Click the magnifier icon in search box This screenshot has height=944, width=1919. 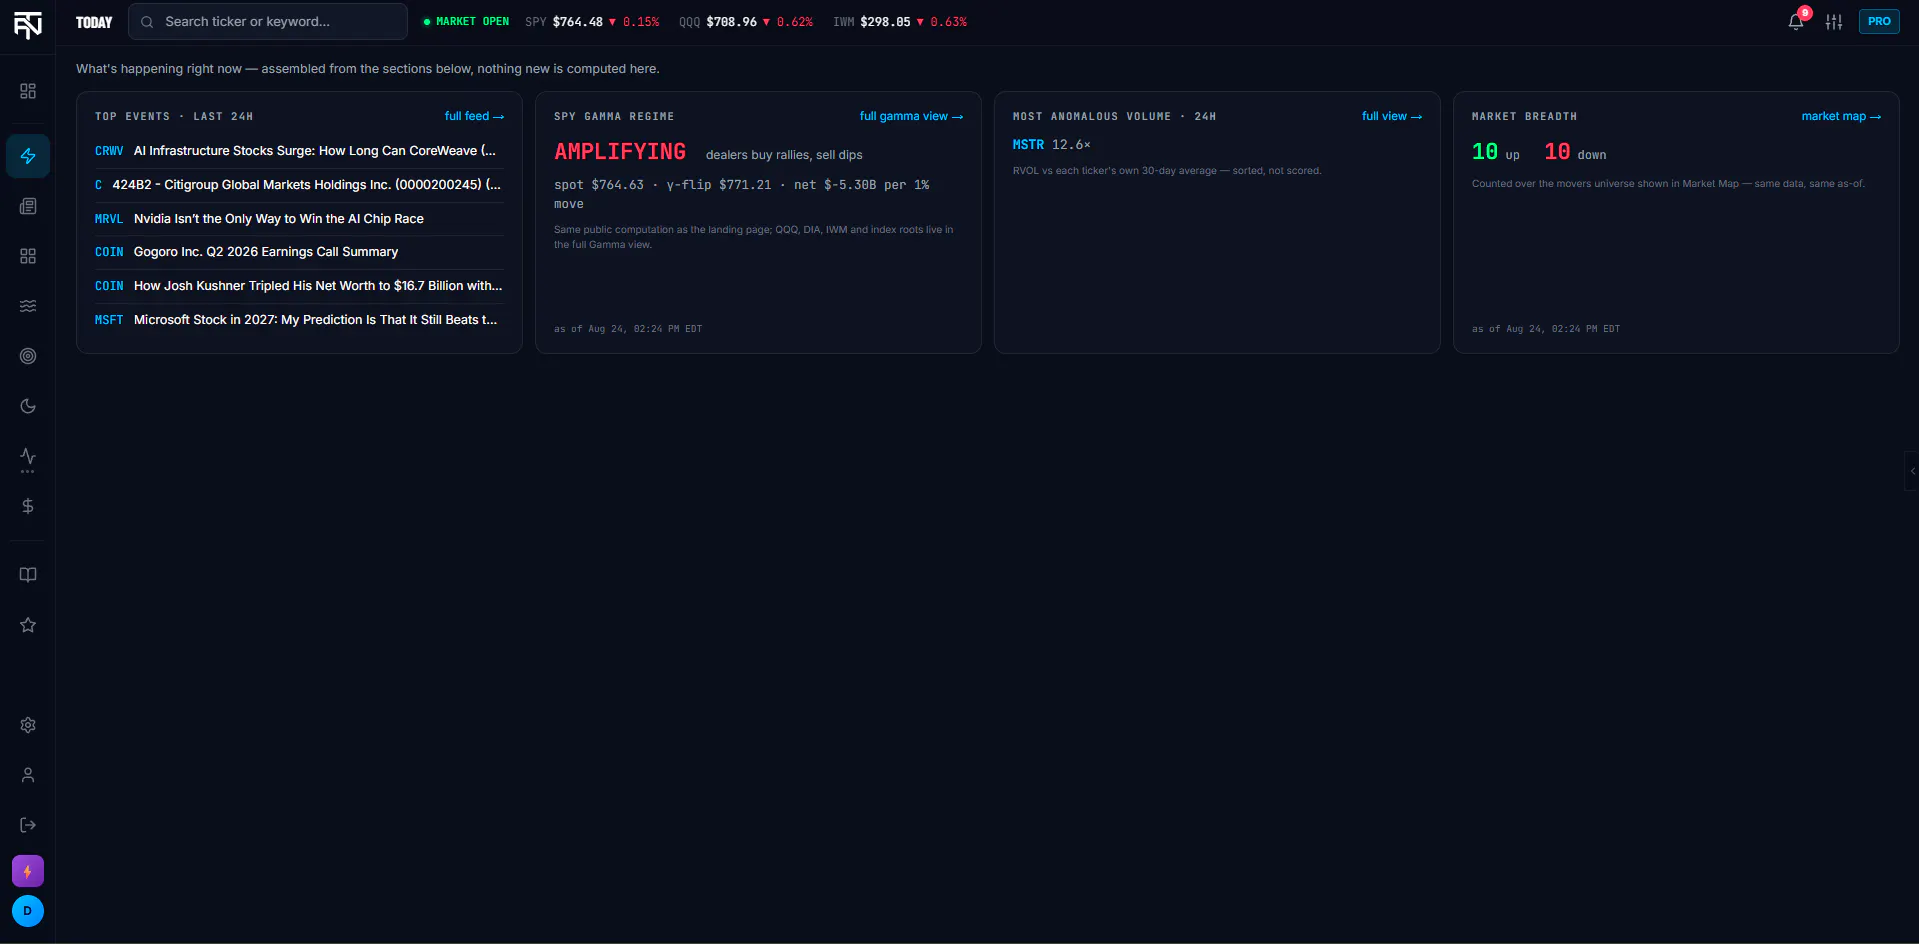pyautogui.click(x=147, y=22)
